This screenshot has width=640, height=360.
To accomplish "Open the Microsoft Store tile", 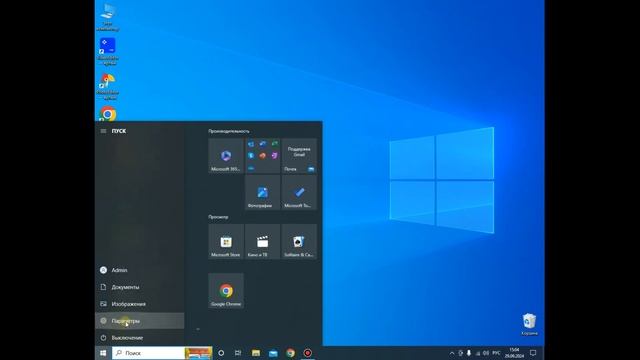I will (226, 242).
